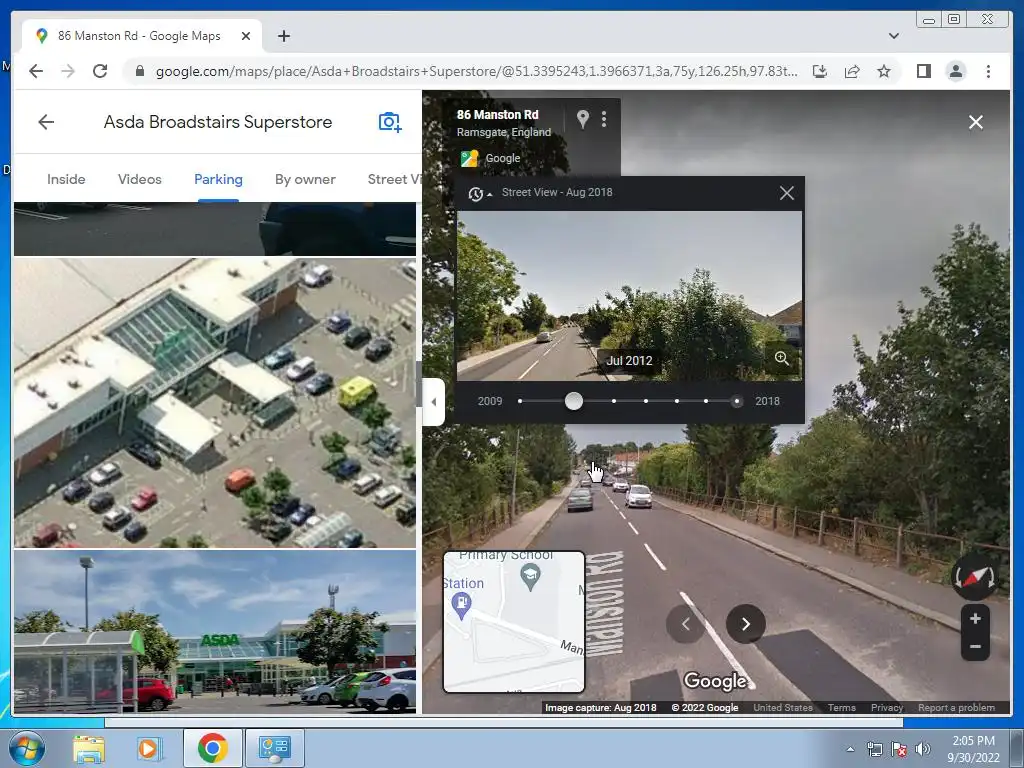Click the Jul 2012 timeline slider handle
This screenshot has height=768, width=1024.
click(574, 401)
